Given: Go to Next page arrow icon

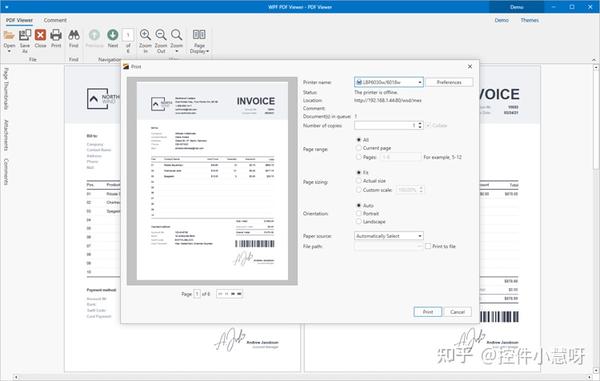Looking at the screenshot, I should click(x=112, y=35).
